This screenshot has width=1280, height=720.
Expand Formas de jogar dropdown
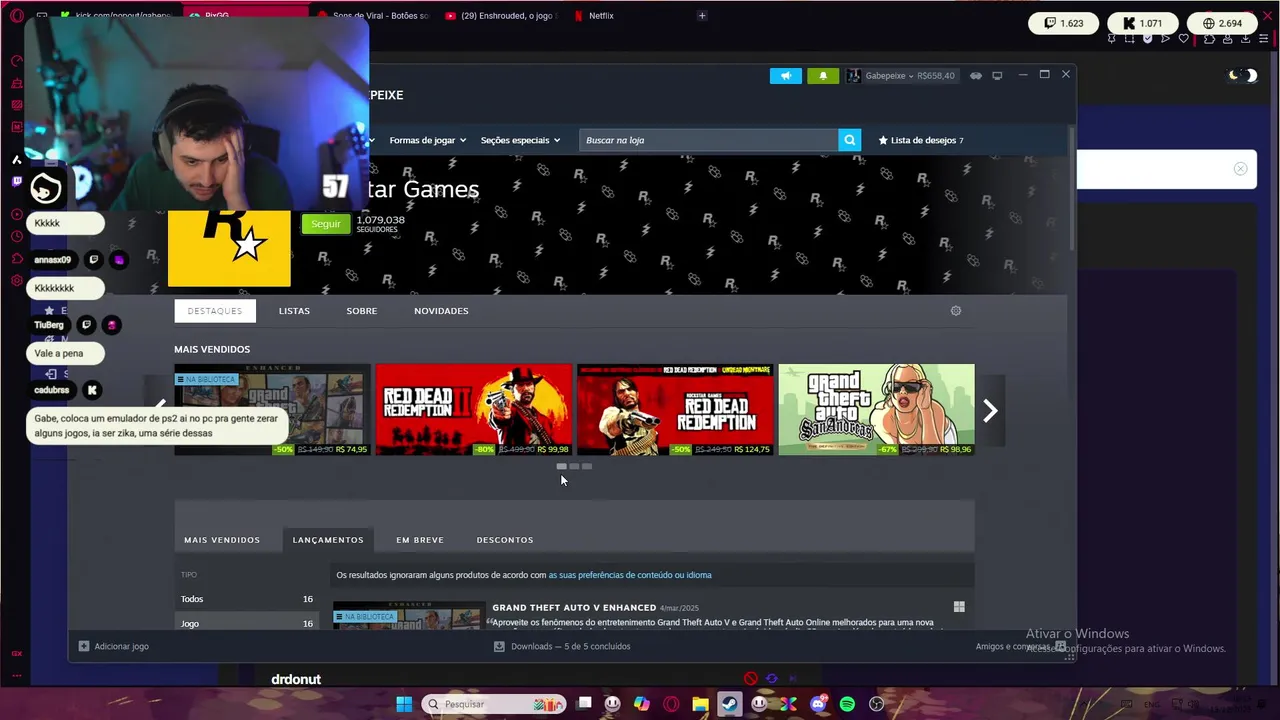pos(428,140)
